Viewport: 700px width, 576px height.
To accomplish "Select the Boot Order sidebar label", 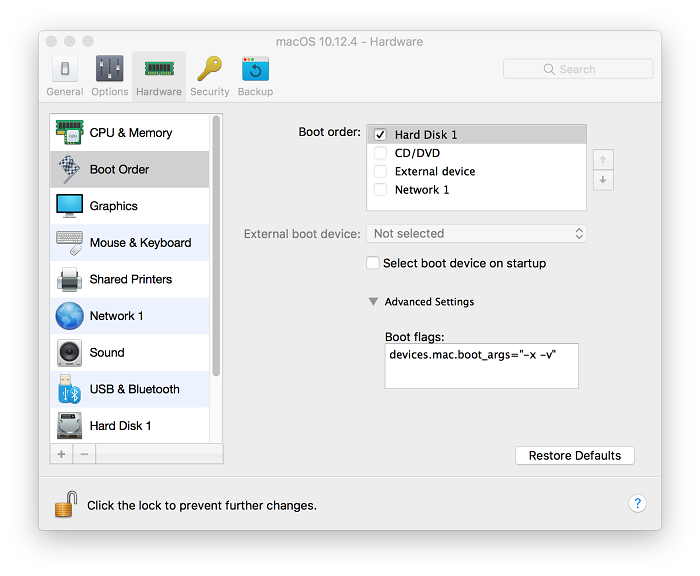I will 119,169.
